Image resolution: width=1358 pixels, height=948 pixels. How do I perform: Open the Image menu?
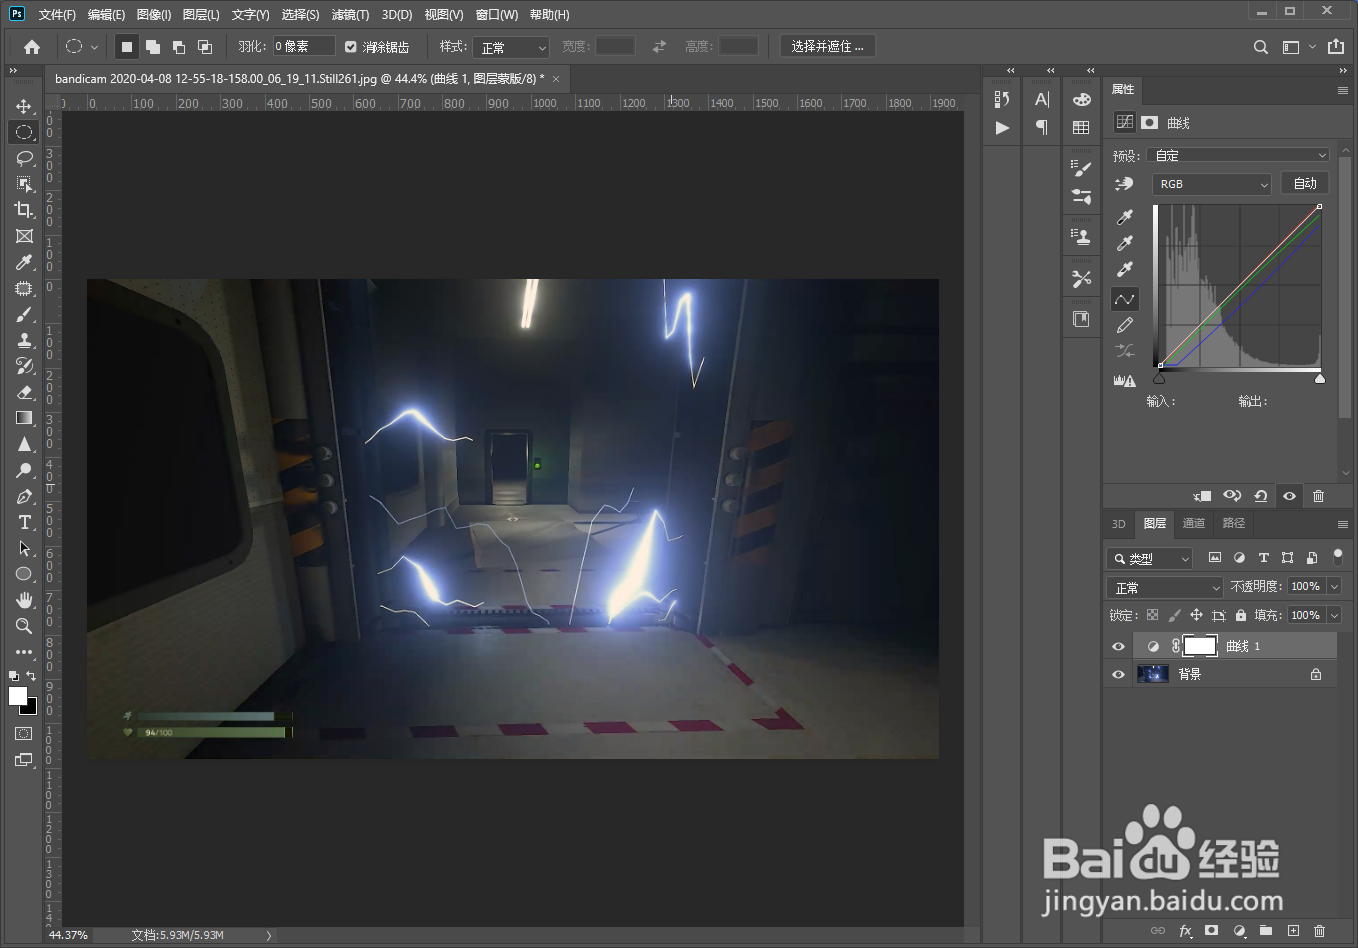click(x=154, y=15)
